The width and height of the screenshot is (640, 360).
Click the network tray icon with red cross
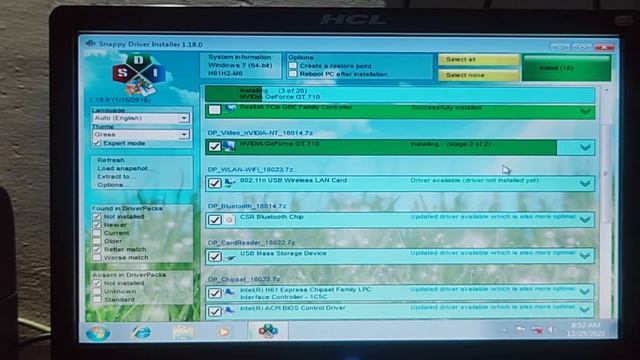click(537, 330)
